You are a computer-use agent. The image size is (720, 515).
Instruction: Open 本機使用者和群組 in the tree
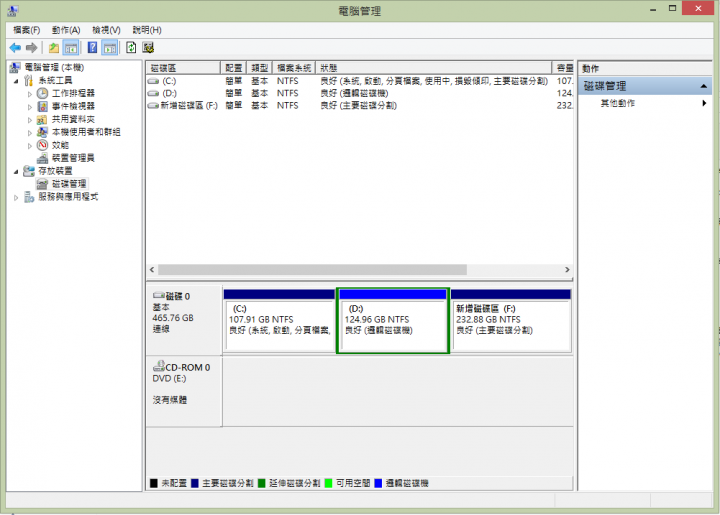(86, 132)
